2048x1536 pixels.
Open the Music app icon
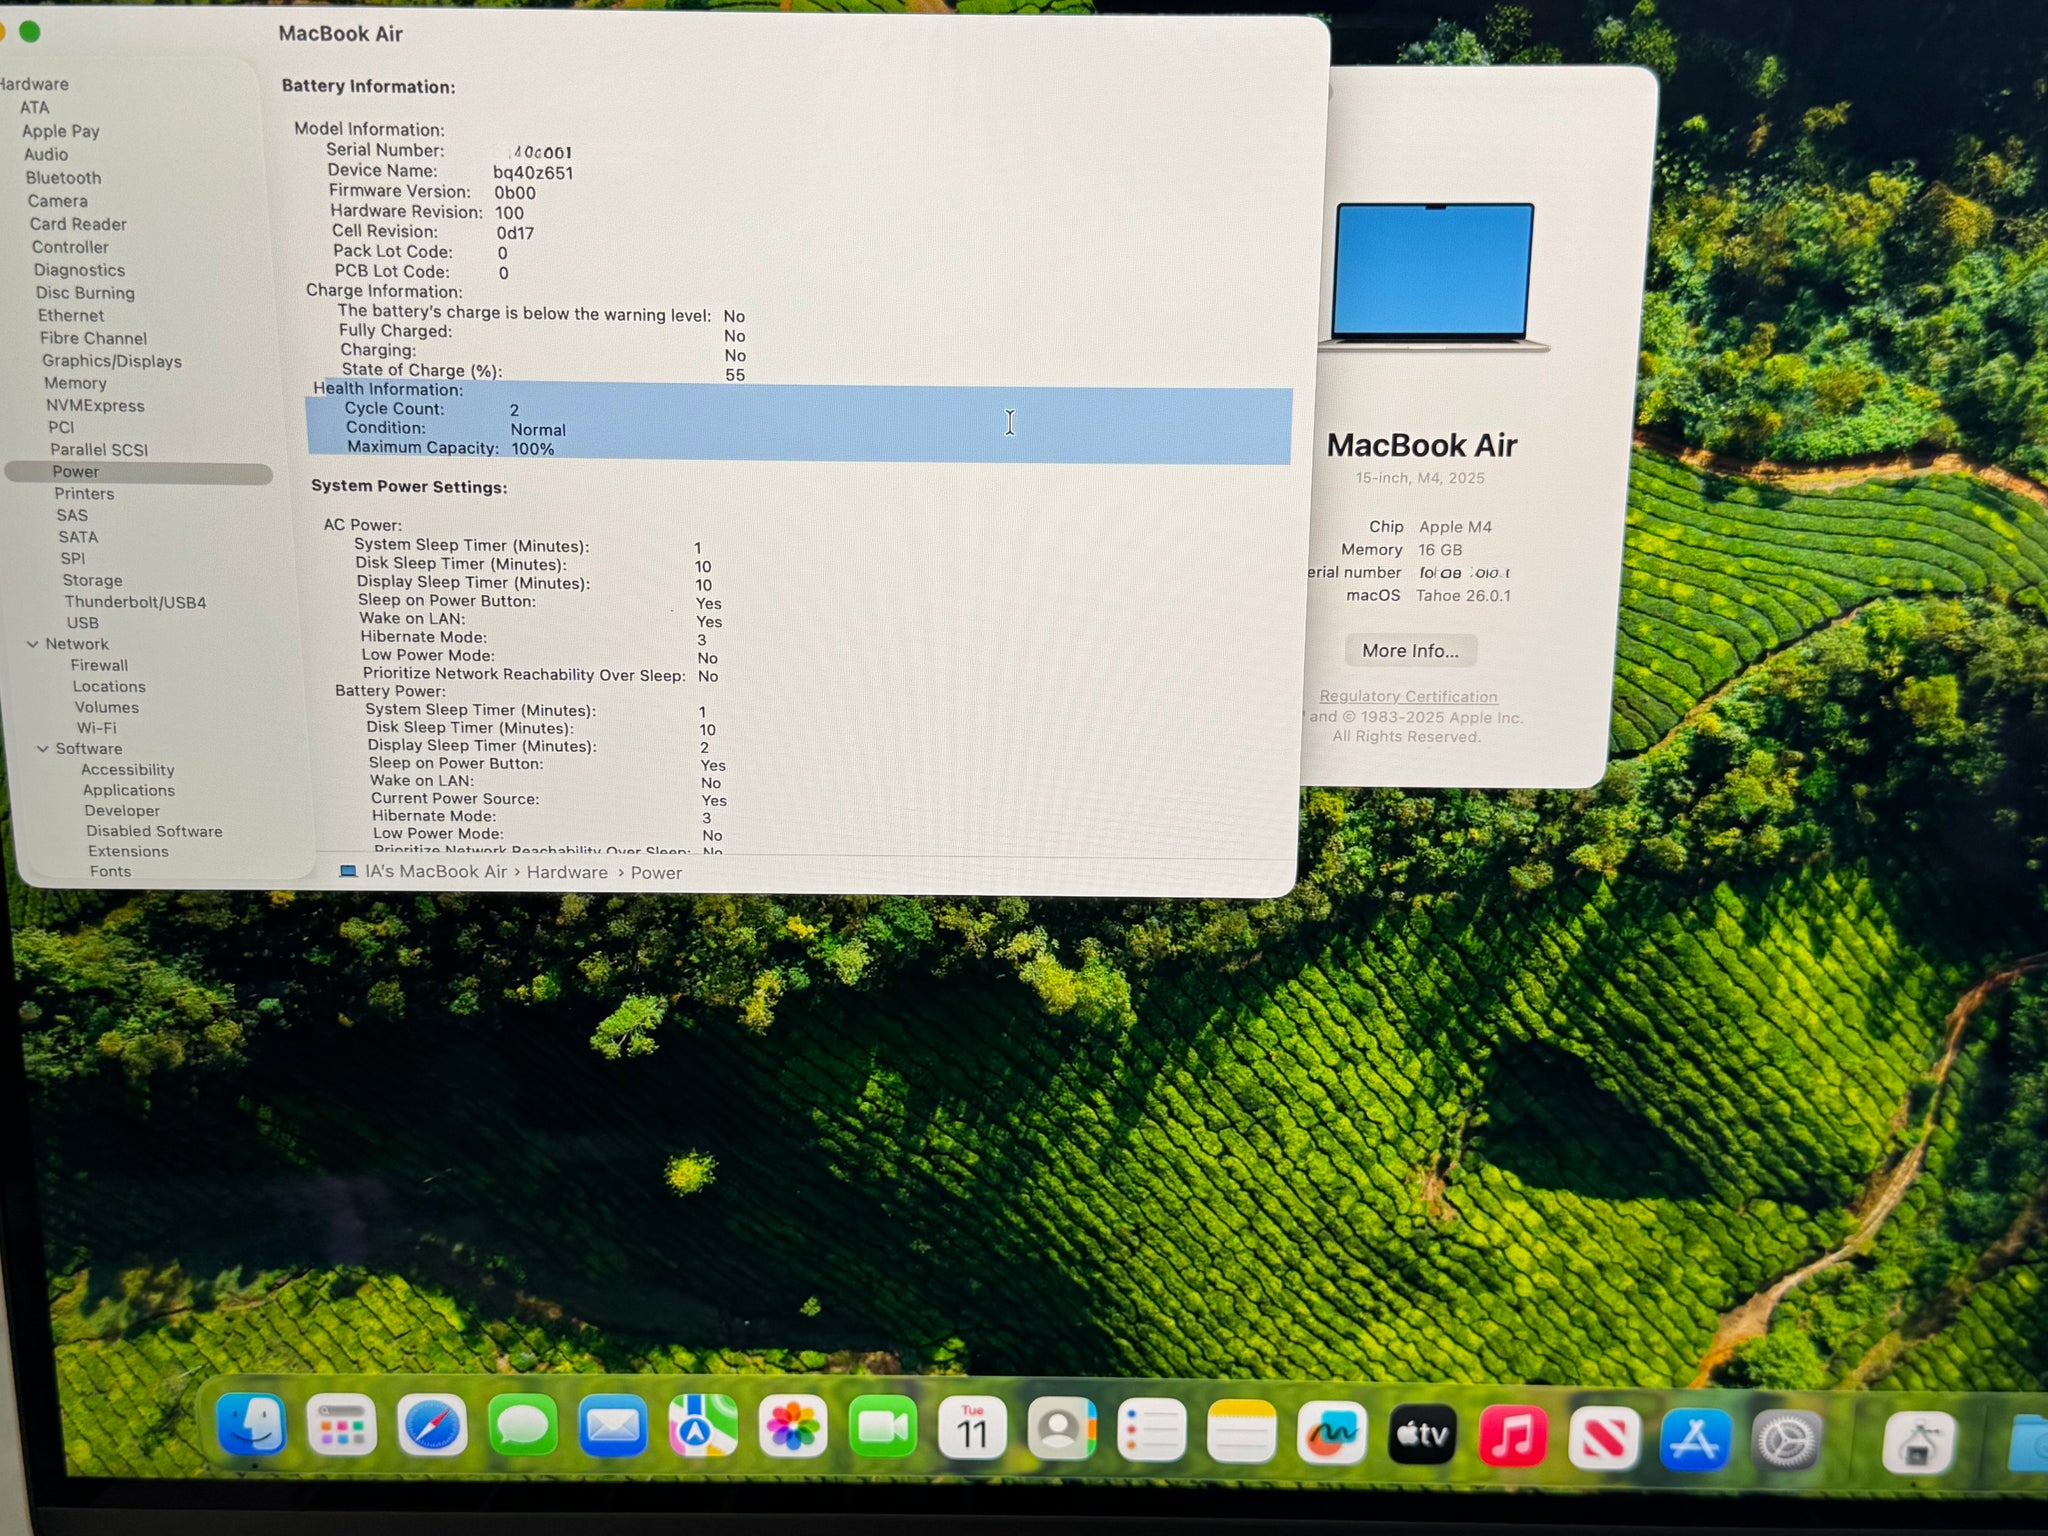click(x=1512, y=1437)
